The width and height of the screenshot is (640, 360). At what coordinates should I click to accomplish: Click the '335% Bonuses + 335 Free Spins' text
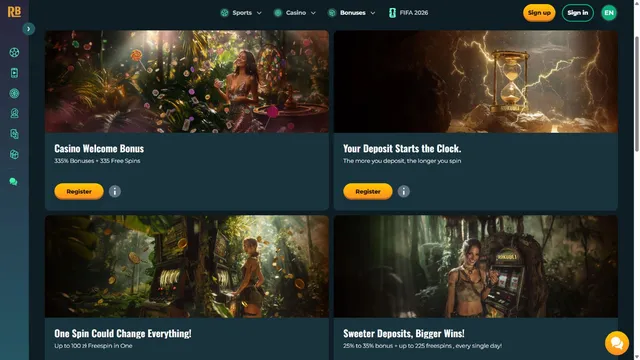[97, 161]
